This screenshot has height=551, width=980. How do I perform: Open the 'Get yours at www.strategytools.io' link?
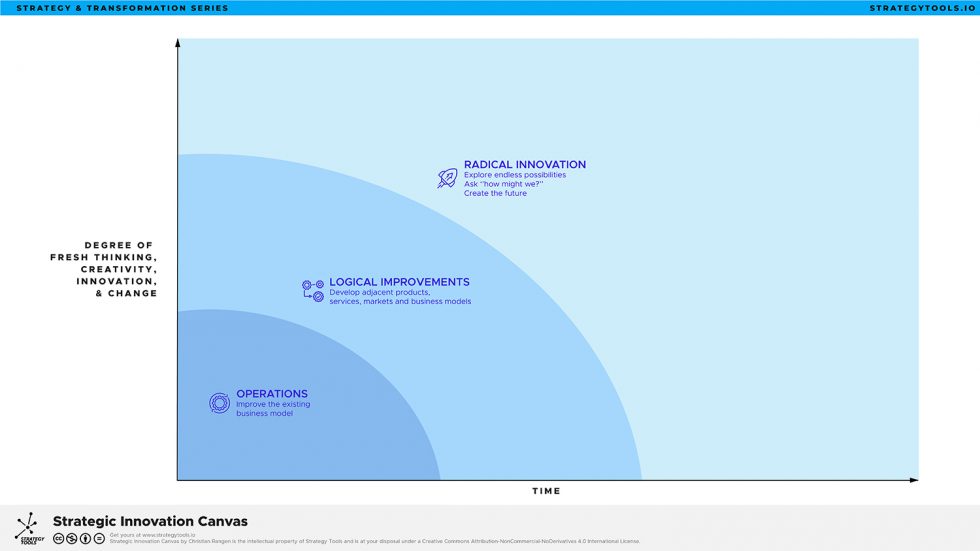[x=152, y=535]
